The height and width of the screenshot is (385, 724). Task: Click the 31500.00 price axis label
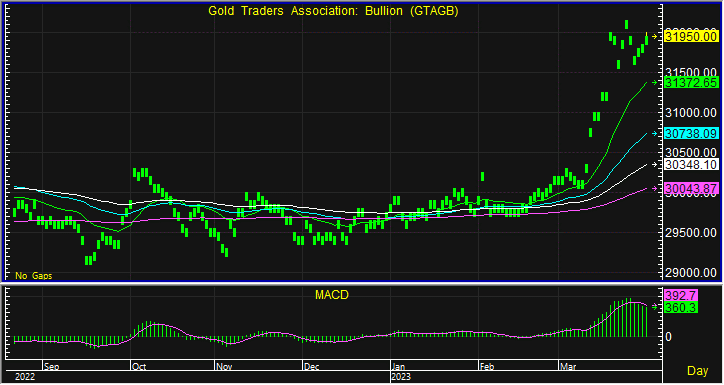click(691, 72)
